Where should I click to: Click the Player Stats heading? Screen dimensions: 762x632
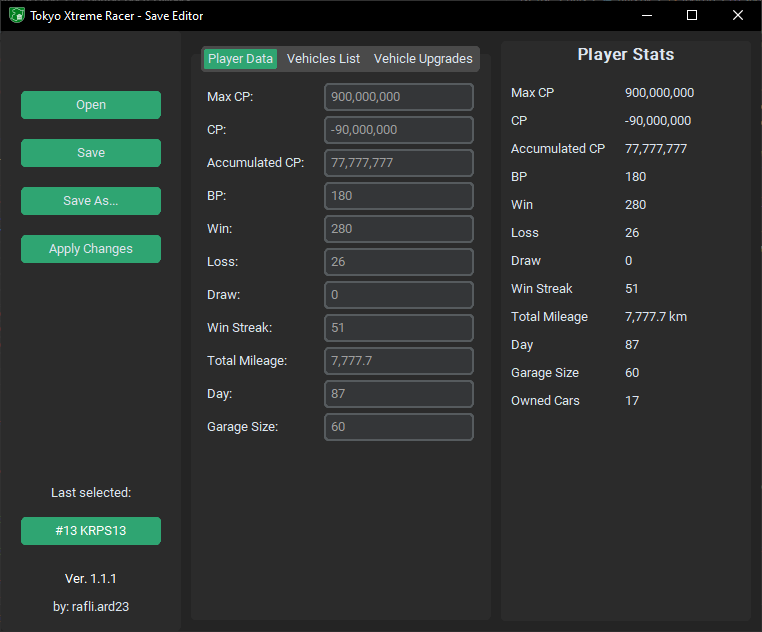pos(626,54)
